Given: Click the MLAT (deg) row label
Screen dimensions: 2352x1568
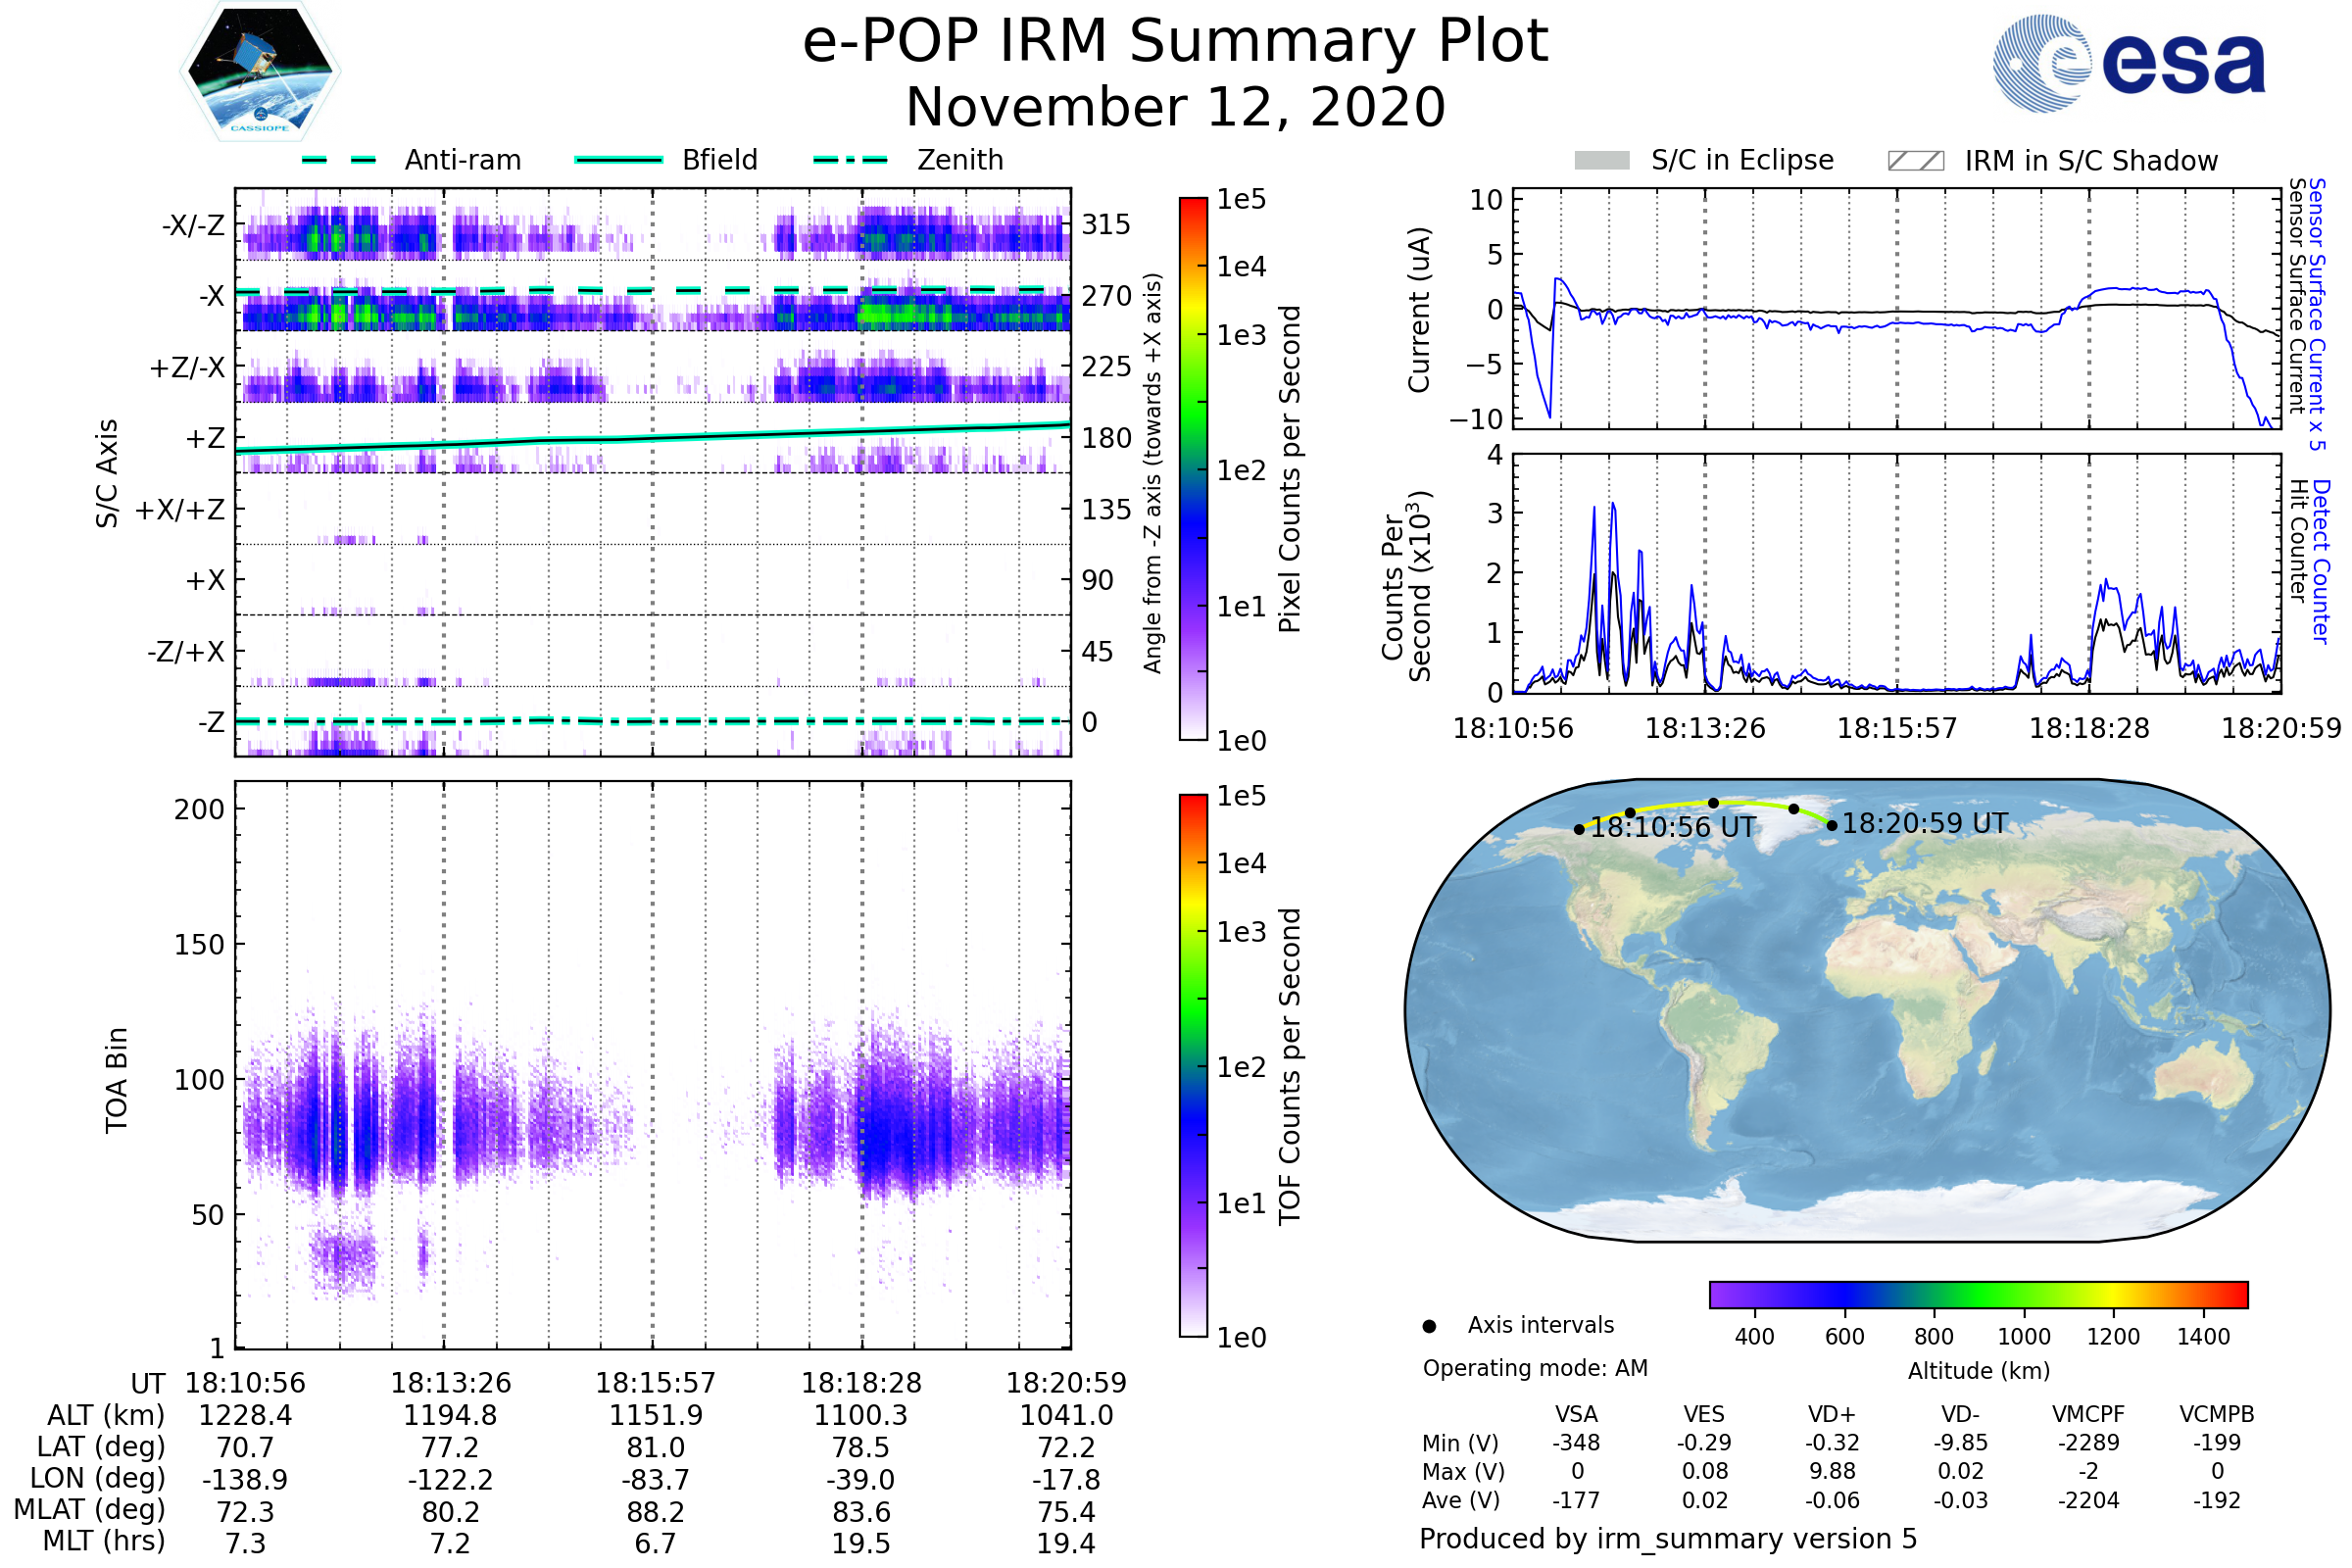Looking at the screenshot, I should click(x=90, y=1509).
